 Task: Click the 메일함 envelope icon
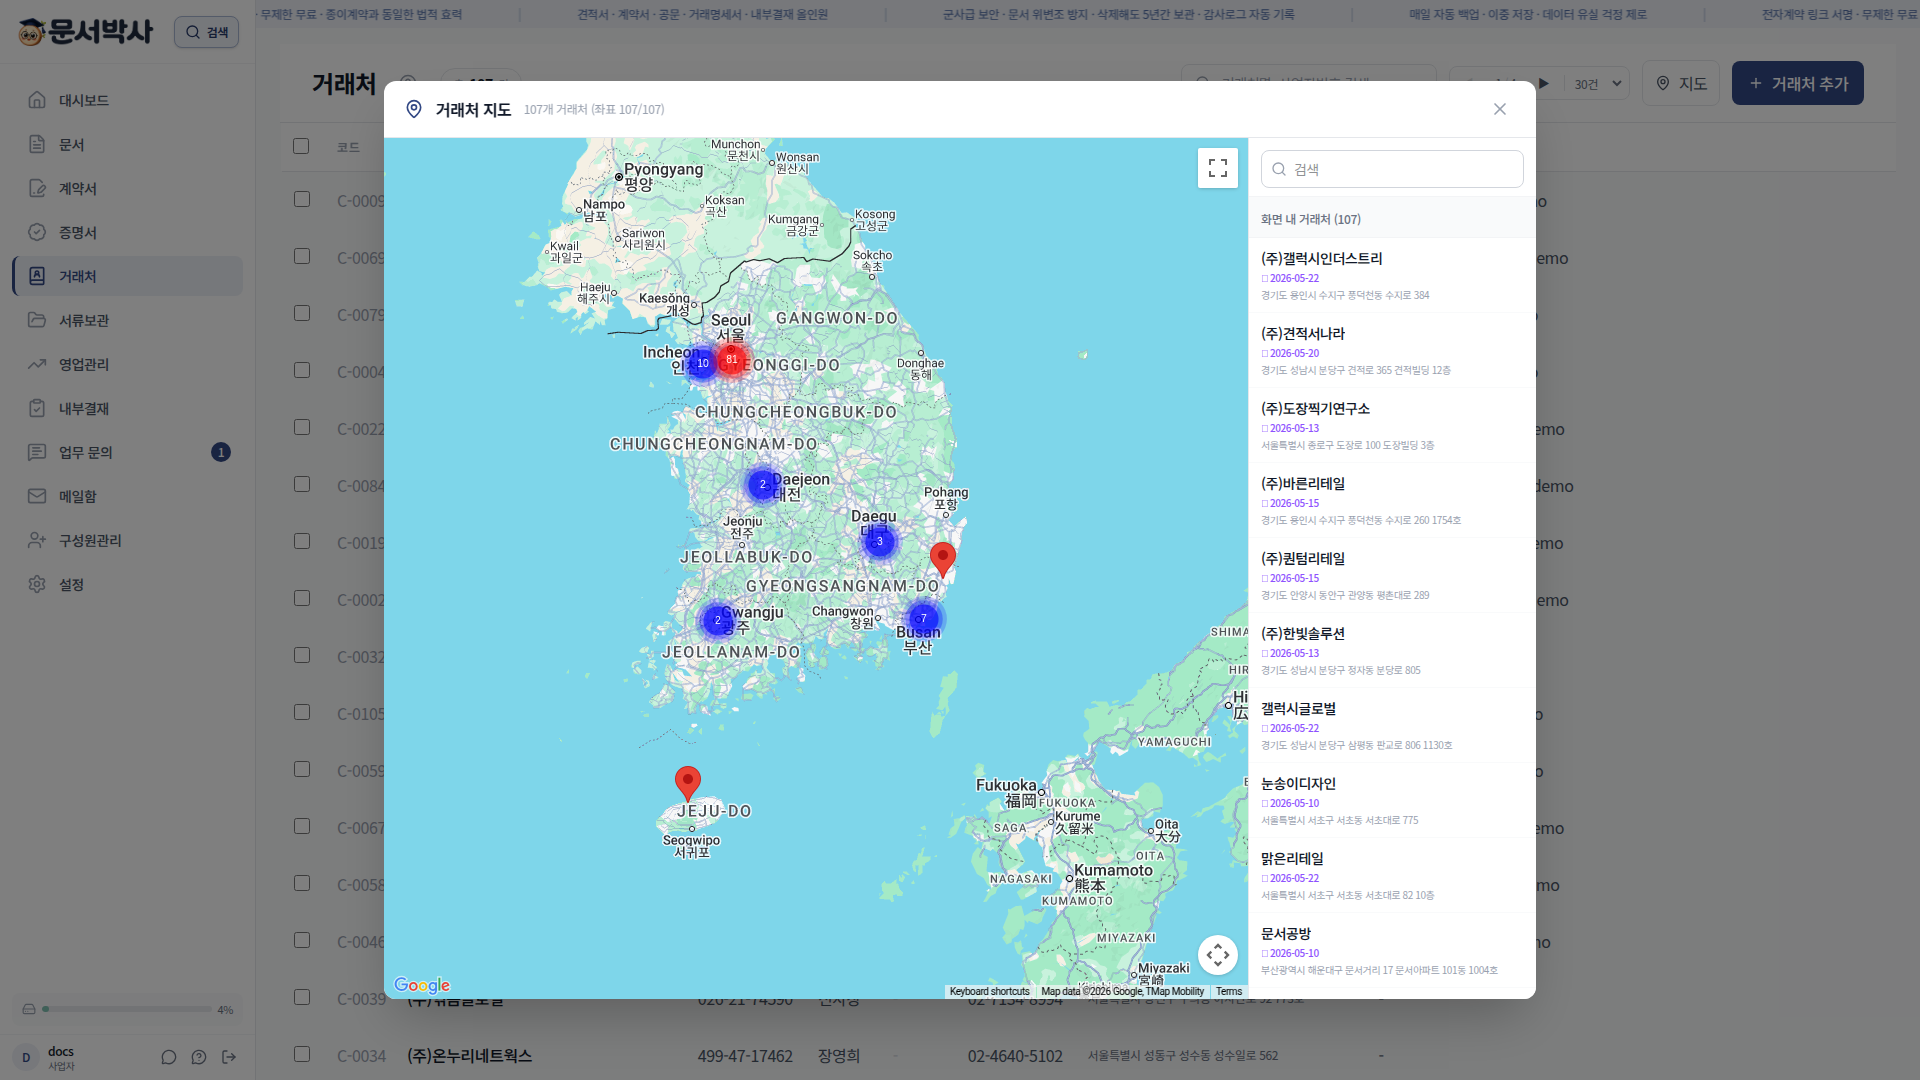pos(37,496)
